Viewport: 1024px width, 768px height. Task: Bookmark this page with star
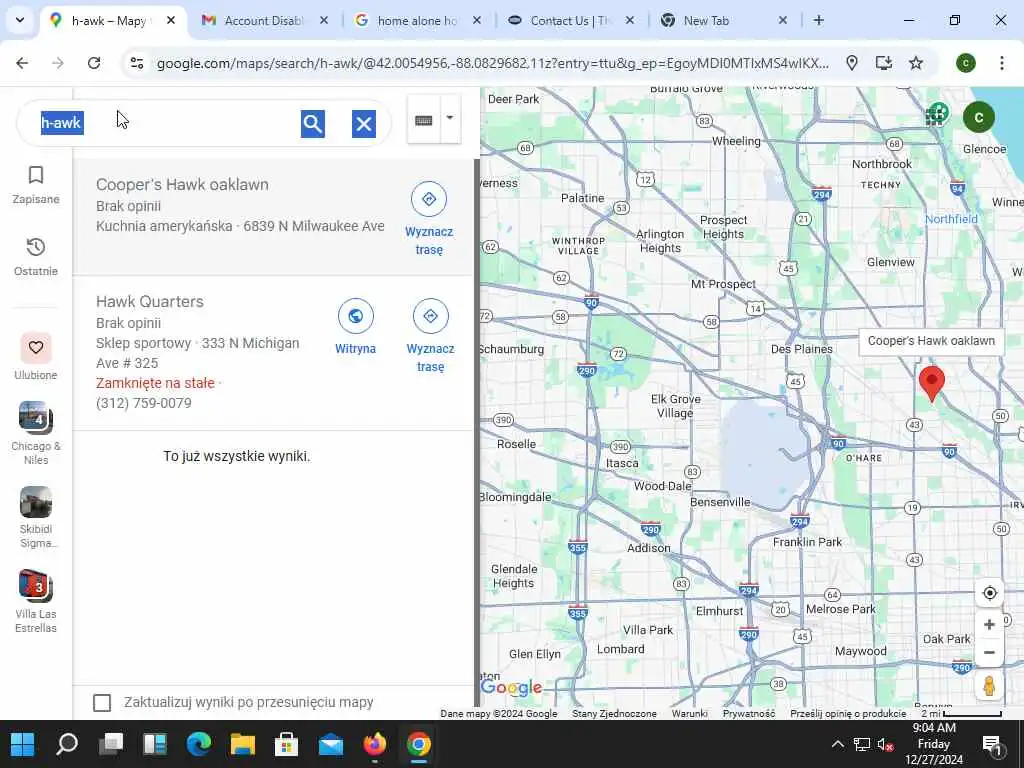916,63
